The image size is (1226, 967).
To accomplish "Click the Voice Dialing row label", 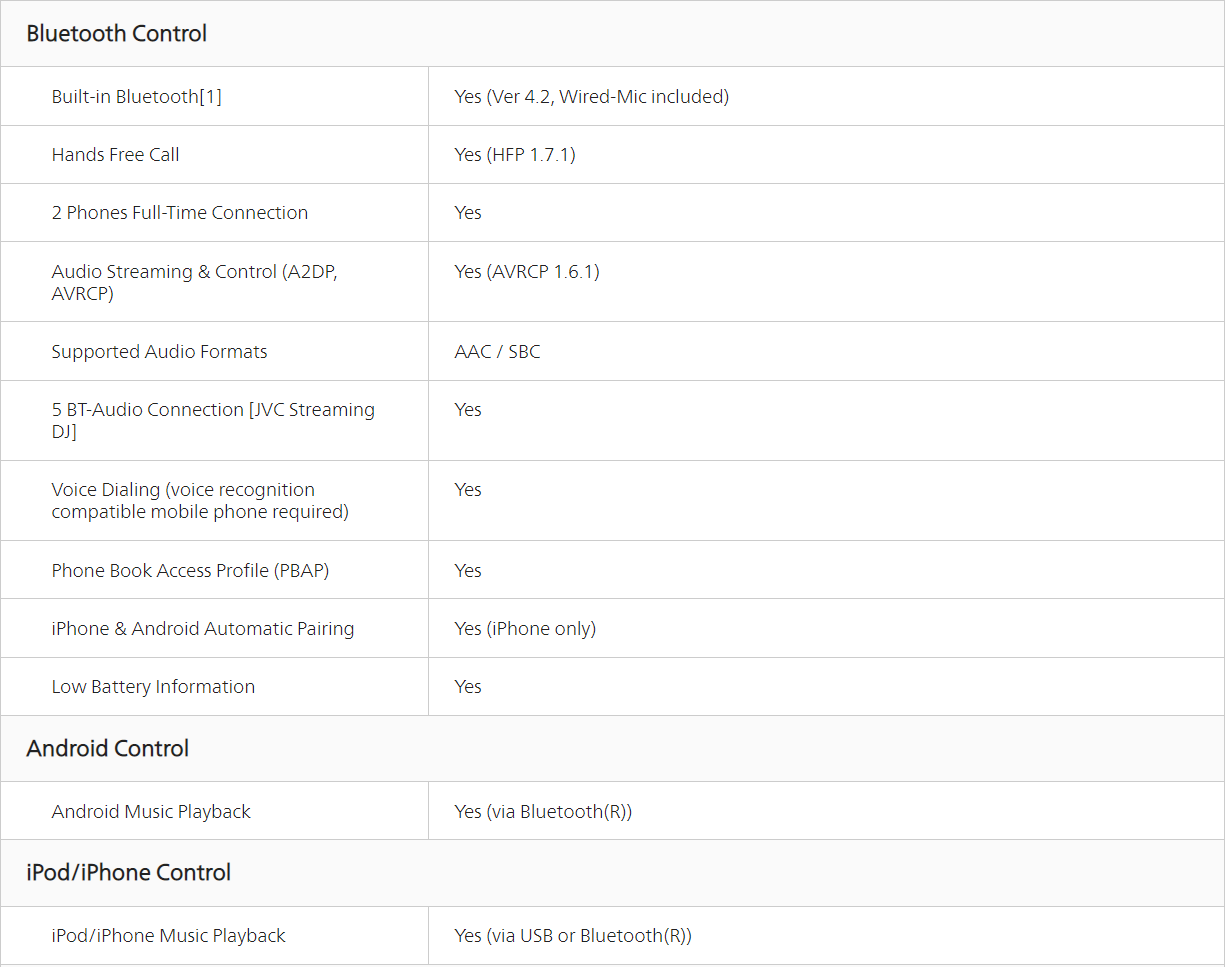I will point(200,500).
